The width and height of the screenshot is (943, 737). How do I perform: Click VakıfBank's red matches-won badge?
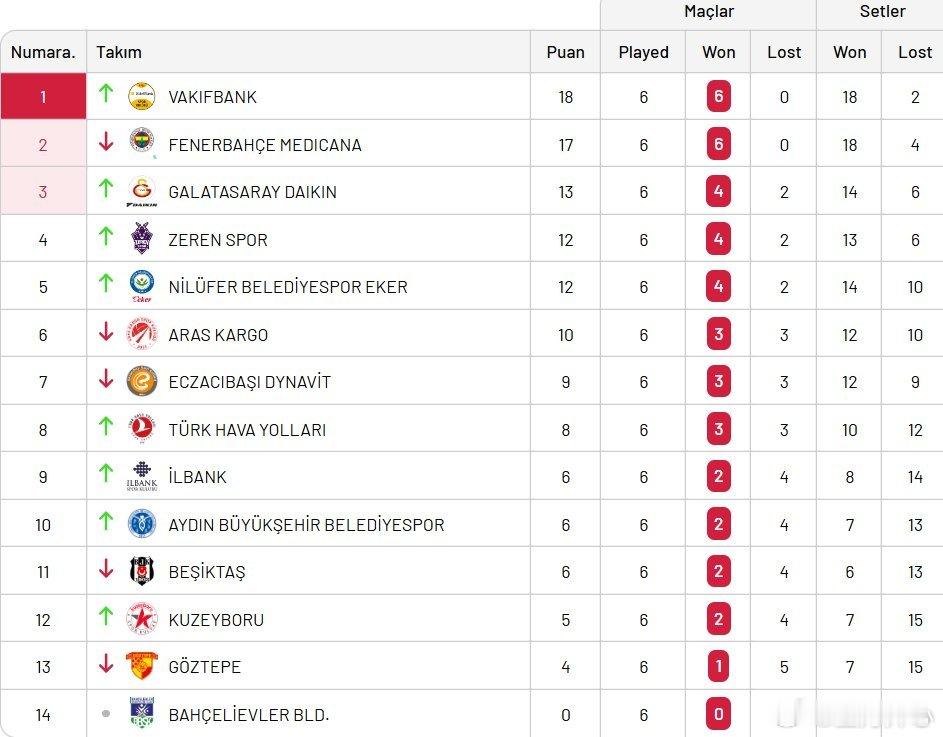pyautogui.click(x=718, y=97)
